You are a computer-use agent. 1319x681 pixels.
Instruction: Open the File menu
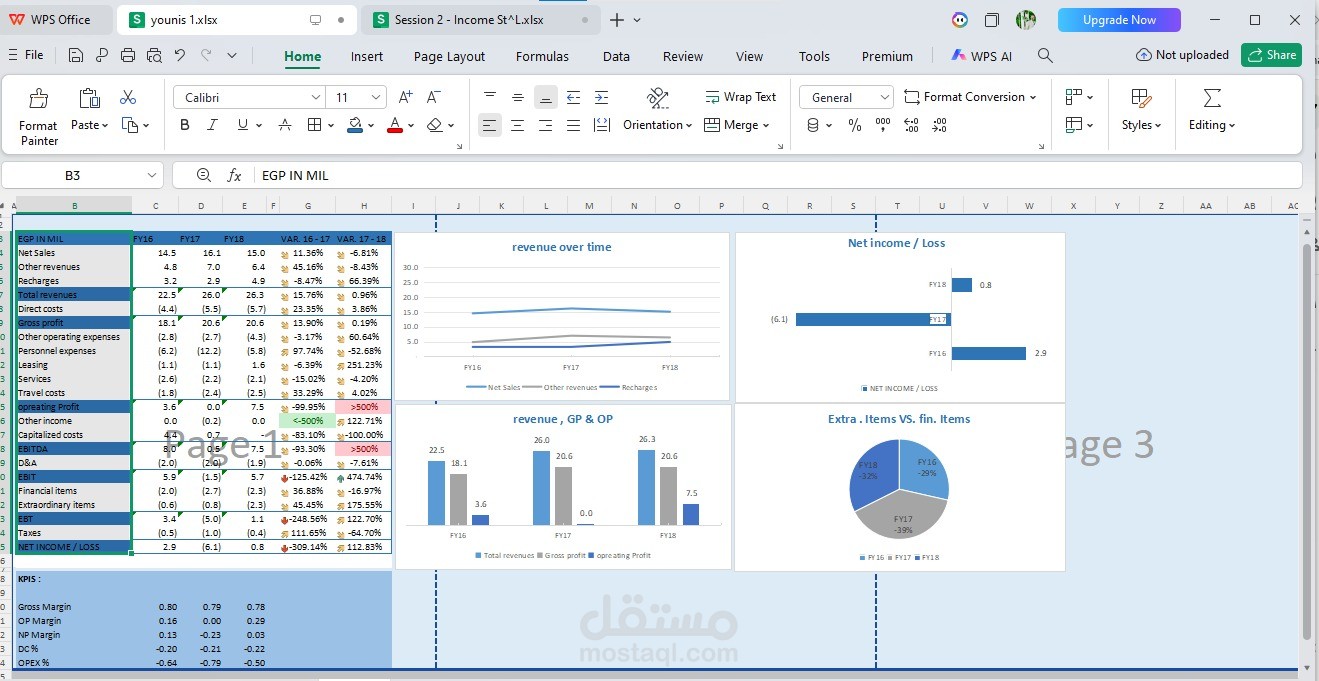coord(27,55)
